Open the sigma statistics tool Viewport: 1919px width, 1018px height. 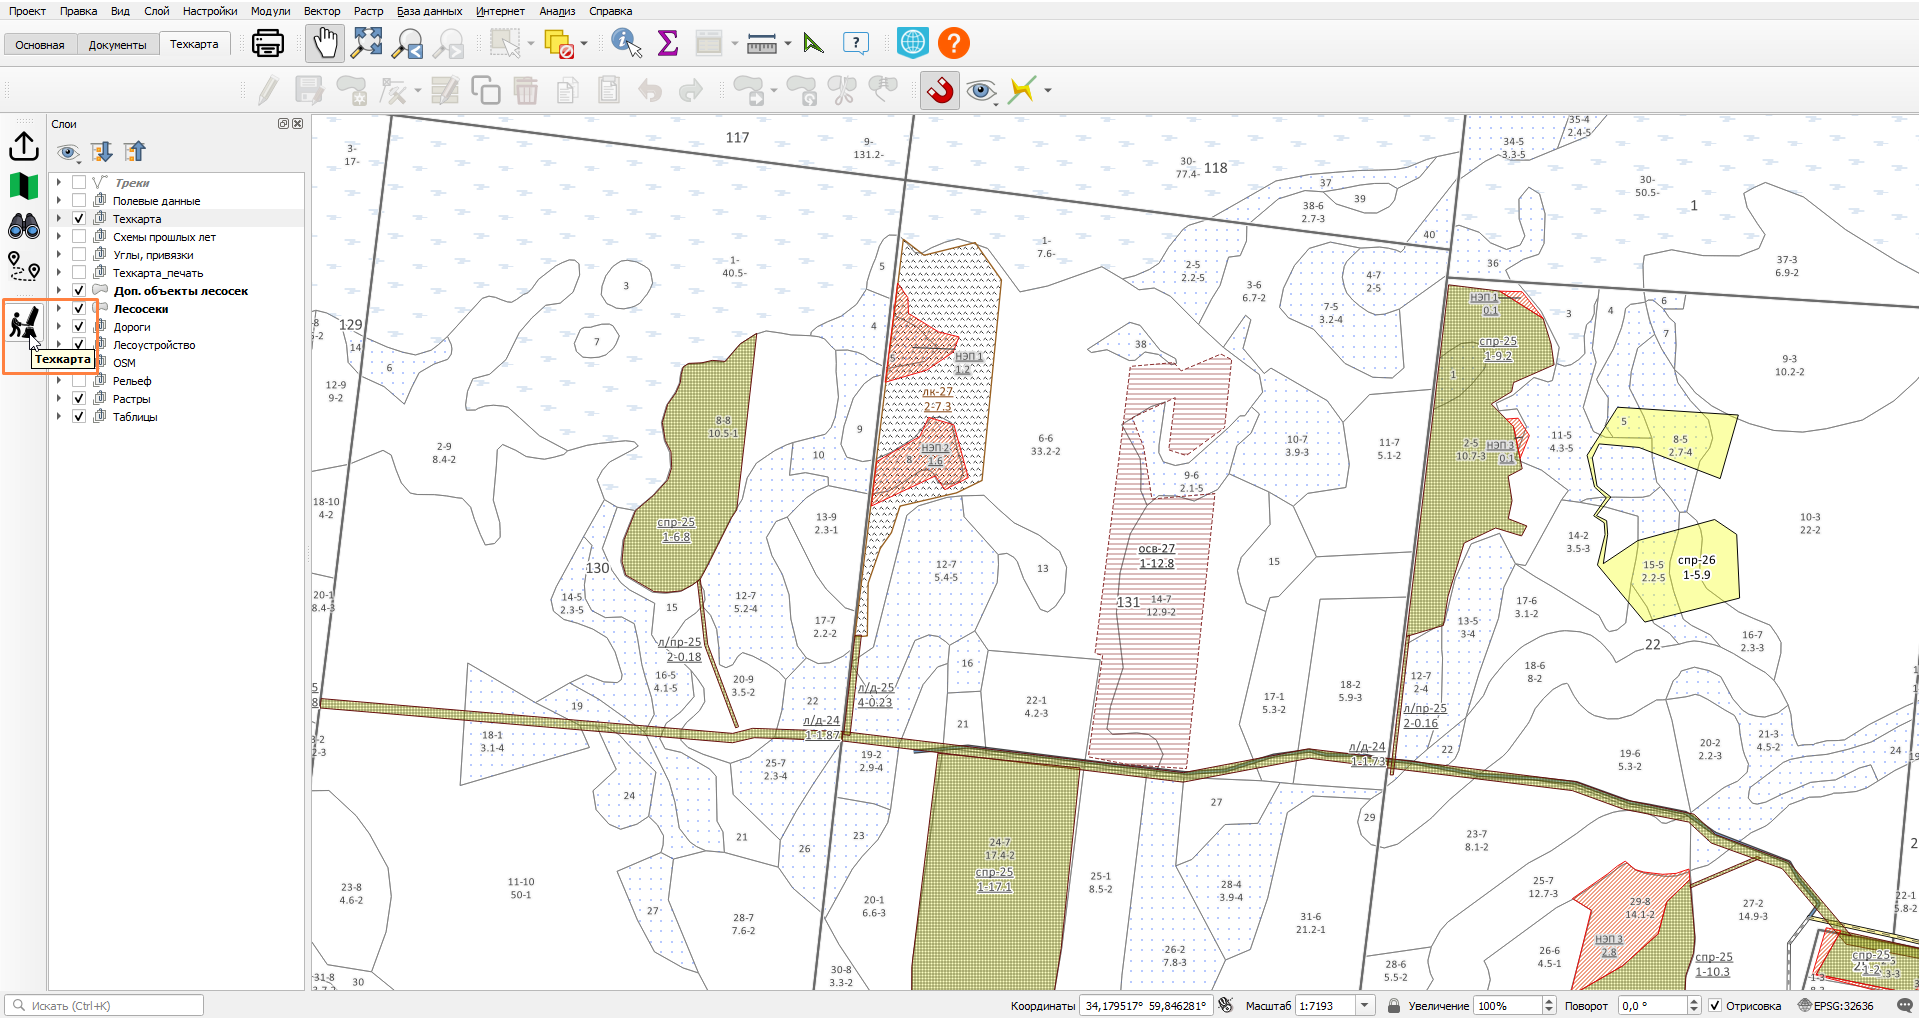coord(668,43)
